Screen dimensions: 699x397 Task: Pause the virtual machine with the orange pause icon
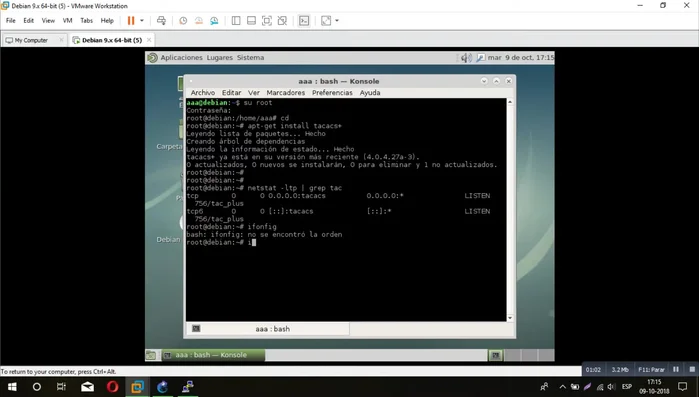pos(131,20)
